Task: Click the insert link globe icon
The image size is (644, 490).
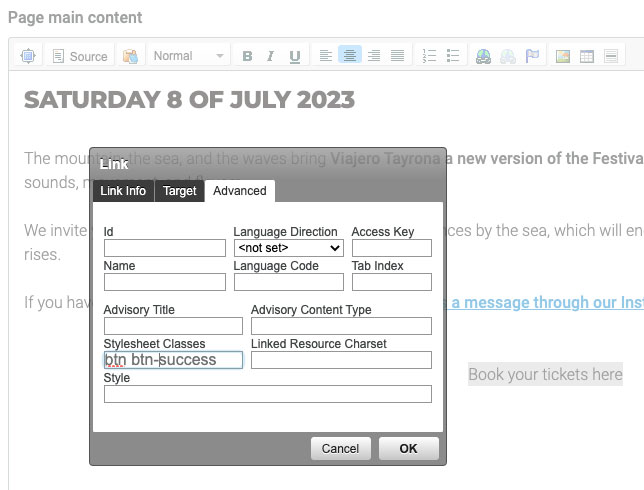Action: point(484,57)
